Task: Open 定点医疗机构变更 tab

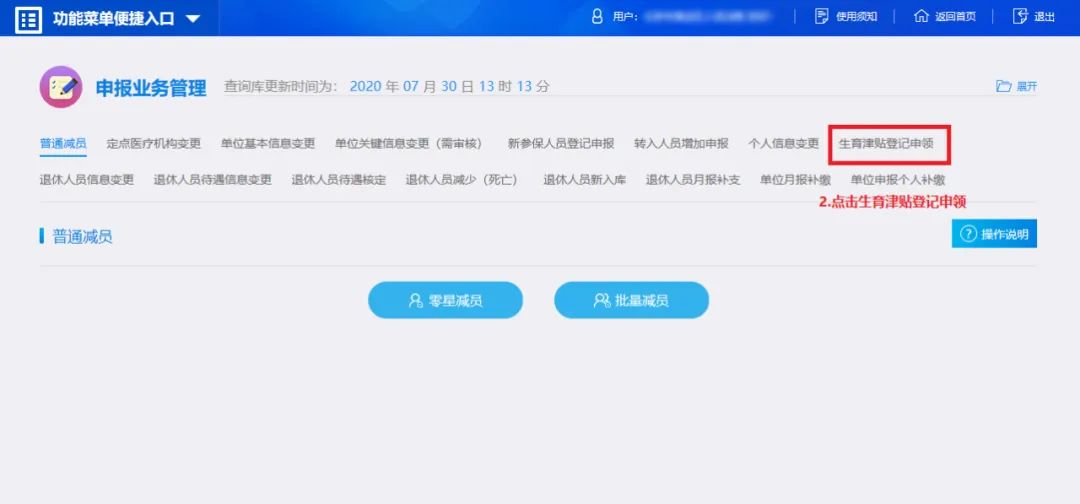Action: tap(154, 143)
